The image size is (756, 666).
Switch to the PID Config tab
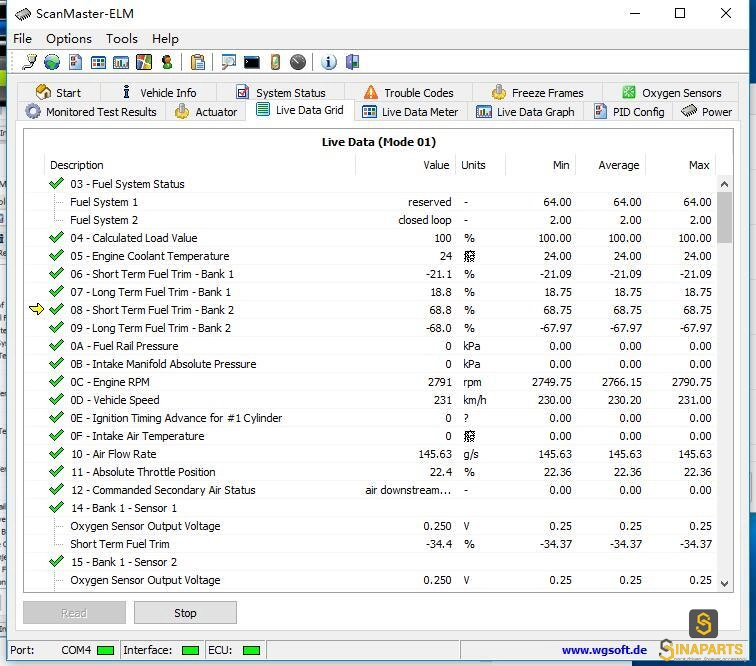(x=628, y=112)
